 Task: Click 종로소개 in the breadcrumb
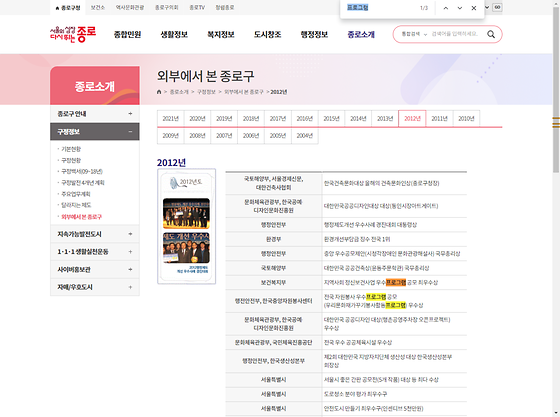179,92
